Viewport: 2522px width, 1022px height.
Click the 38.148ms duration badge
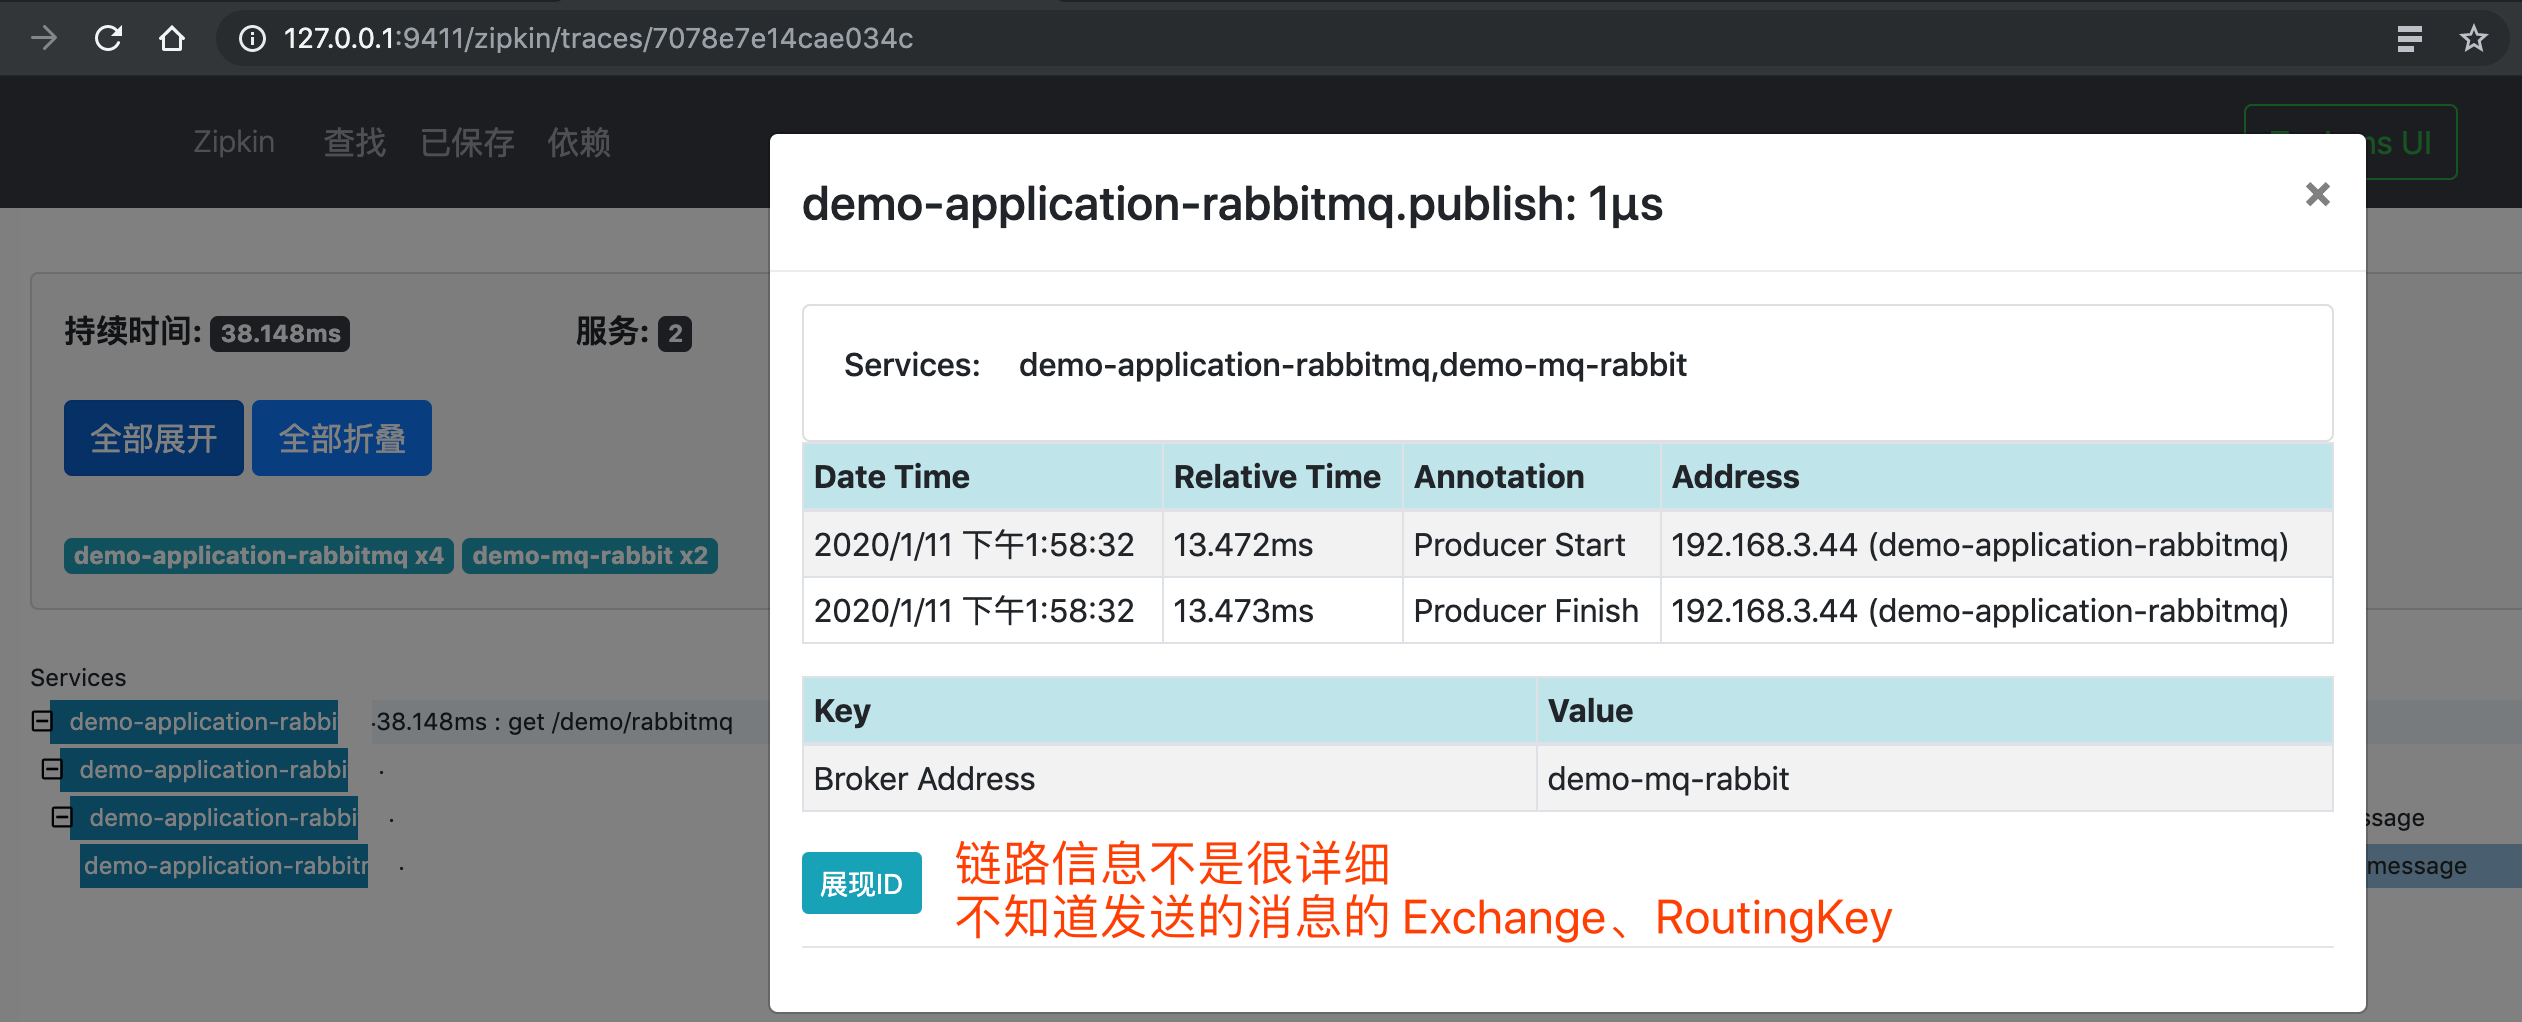tap(280, 333)
